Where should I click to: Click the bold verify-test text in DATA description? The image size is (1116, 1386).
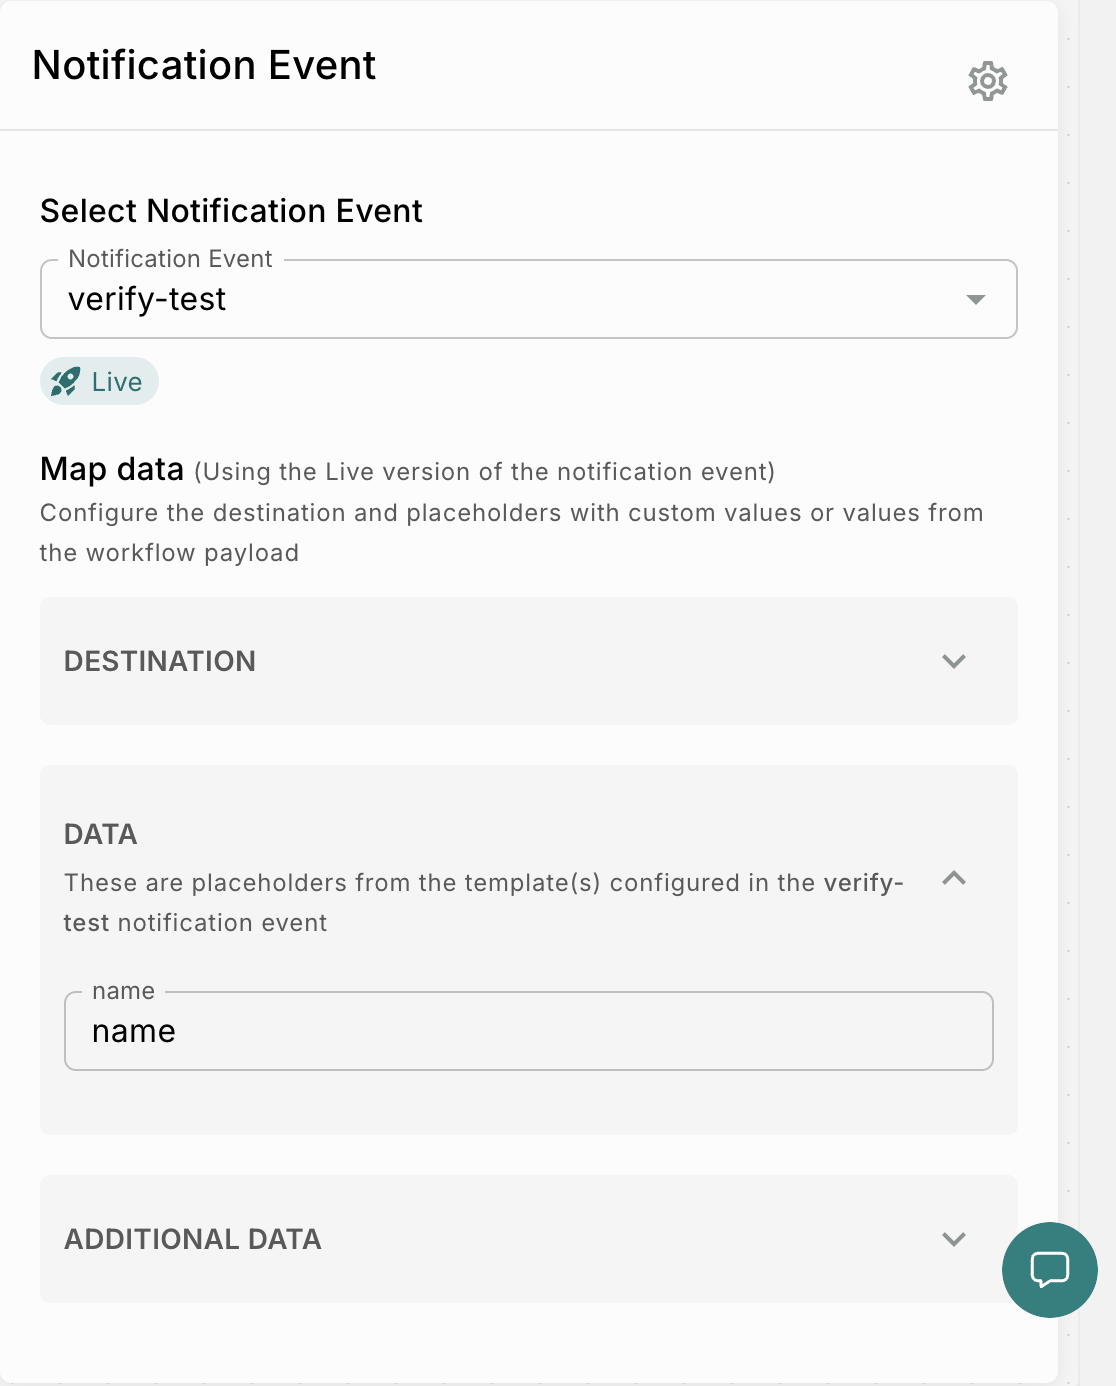pos(483,902)
